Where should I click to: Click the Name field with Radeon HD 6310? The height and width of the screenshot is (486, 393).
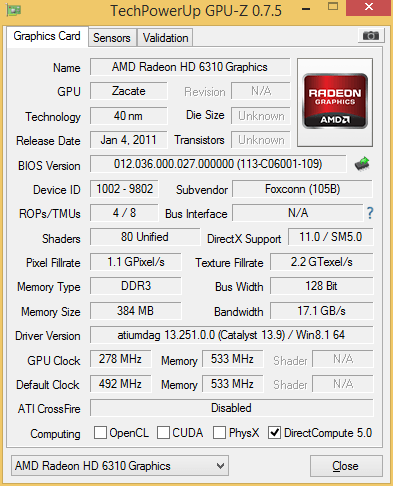coord(190,67)
